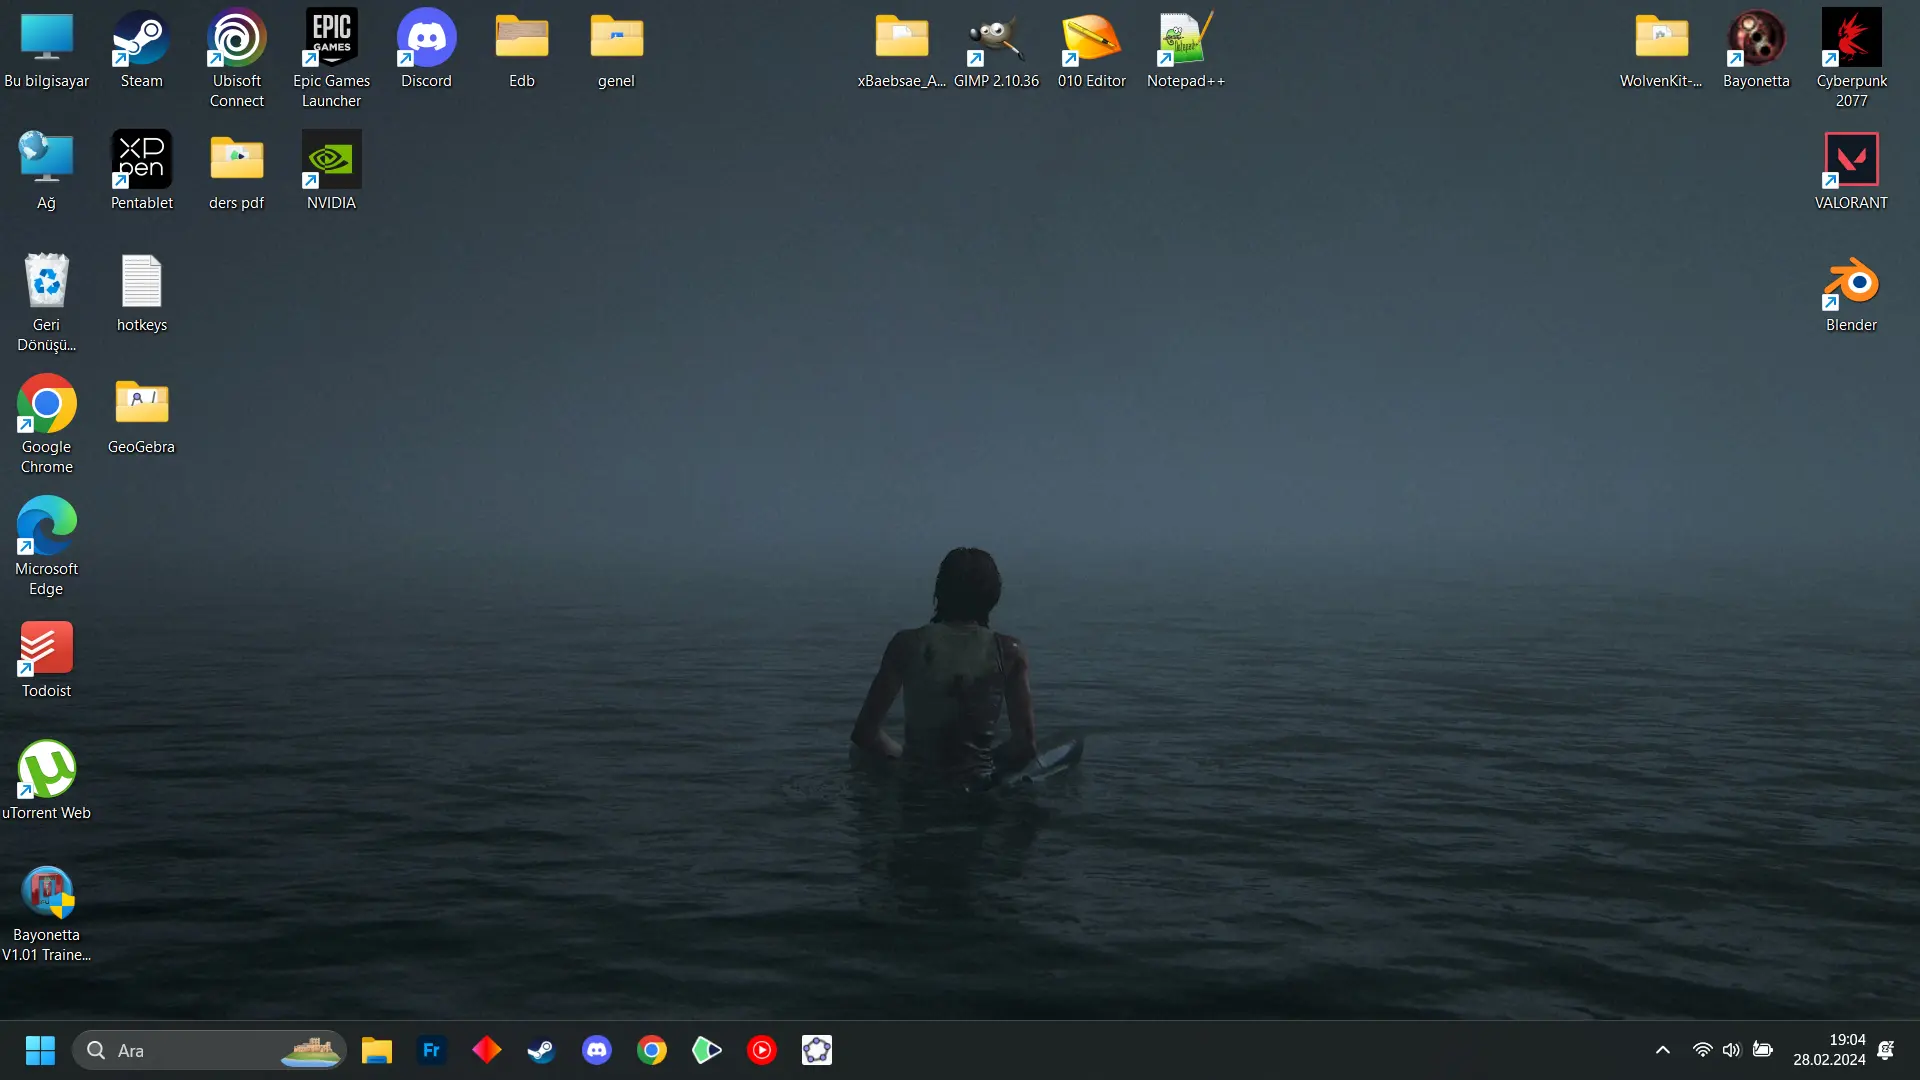Select the VALORANT desktop shortcut
Viewport: 1920px width, 1080px height.
coord(1852,172)
